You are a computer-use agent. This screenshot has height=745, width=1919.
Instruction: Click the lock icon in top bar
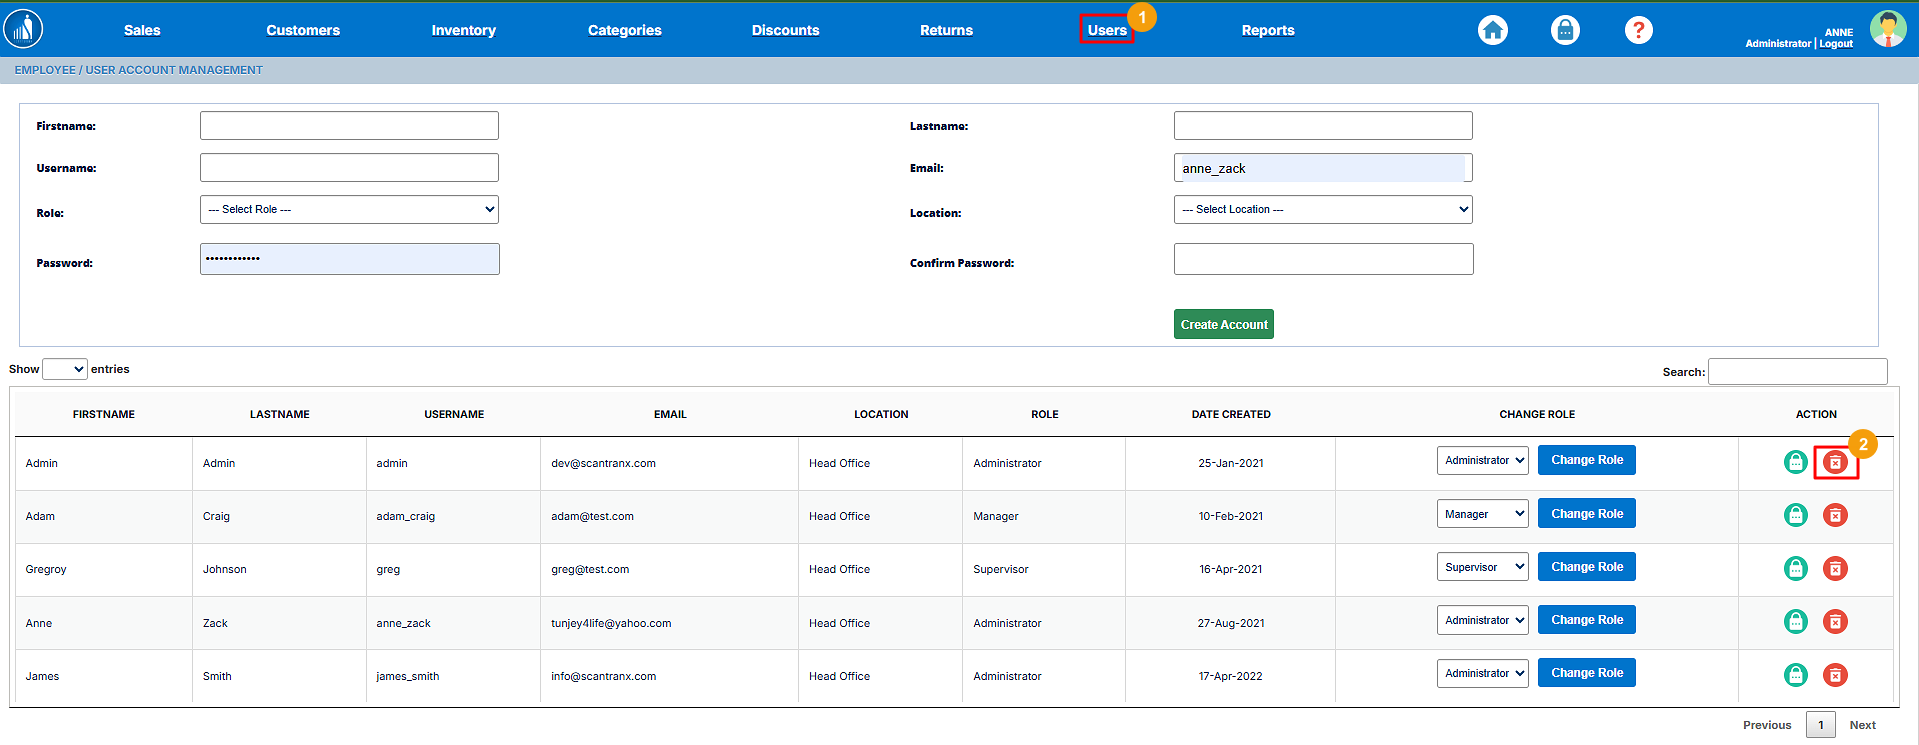click(x=1565, y=30)
